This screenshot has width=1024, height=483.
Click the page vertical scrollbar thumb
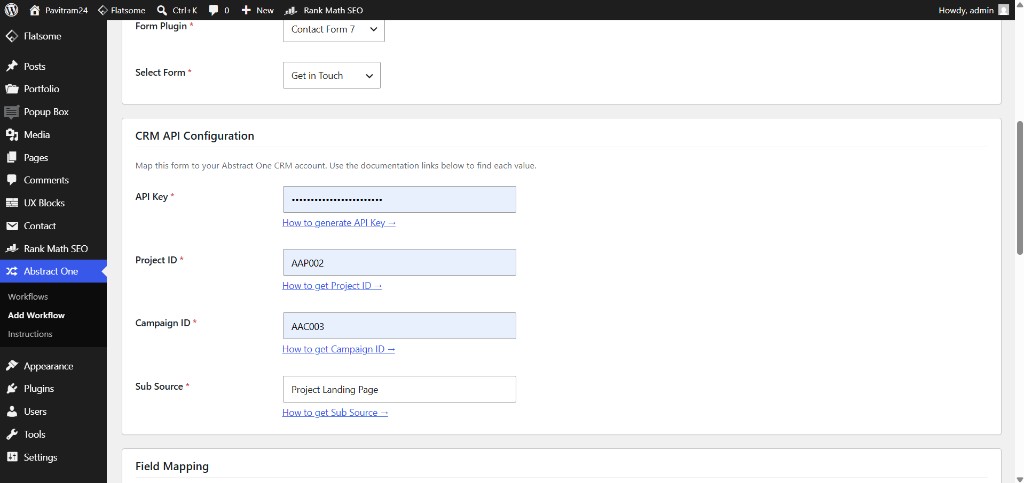pyautogui.click(x=1019, y=188)
